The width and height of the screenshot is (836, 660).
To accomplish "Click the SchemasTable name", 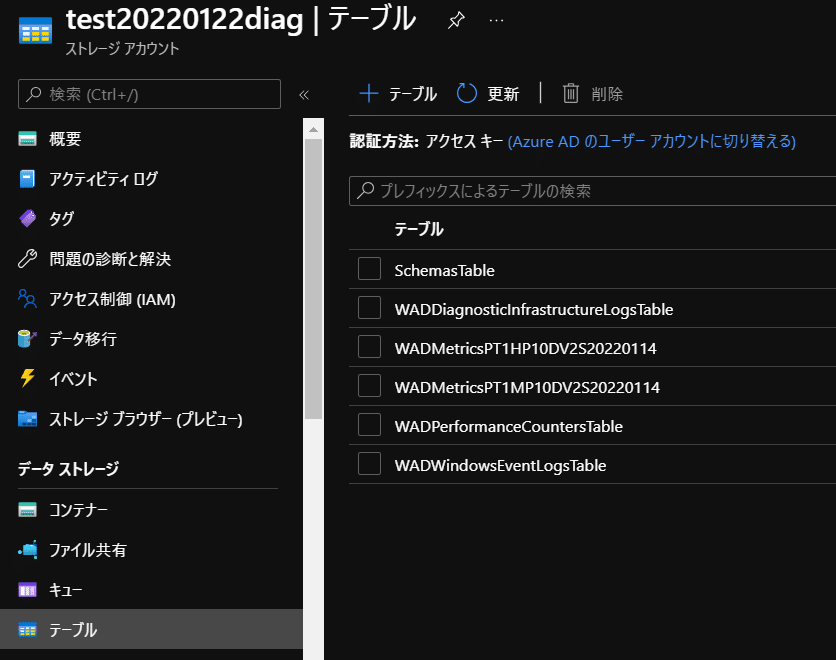I will pyautogui.click(x=444, y=270).
